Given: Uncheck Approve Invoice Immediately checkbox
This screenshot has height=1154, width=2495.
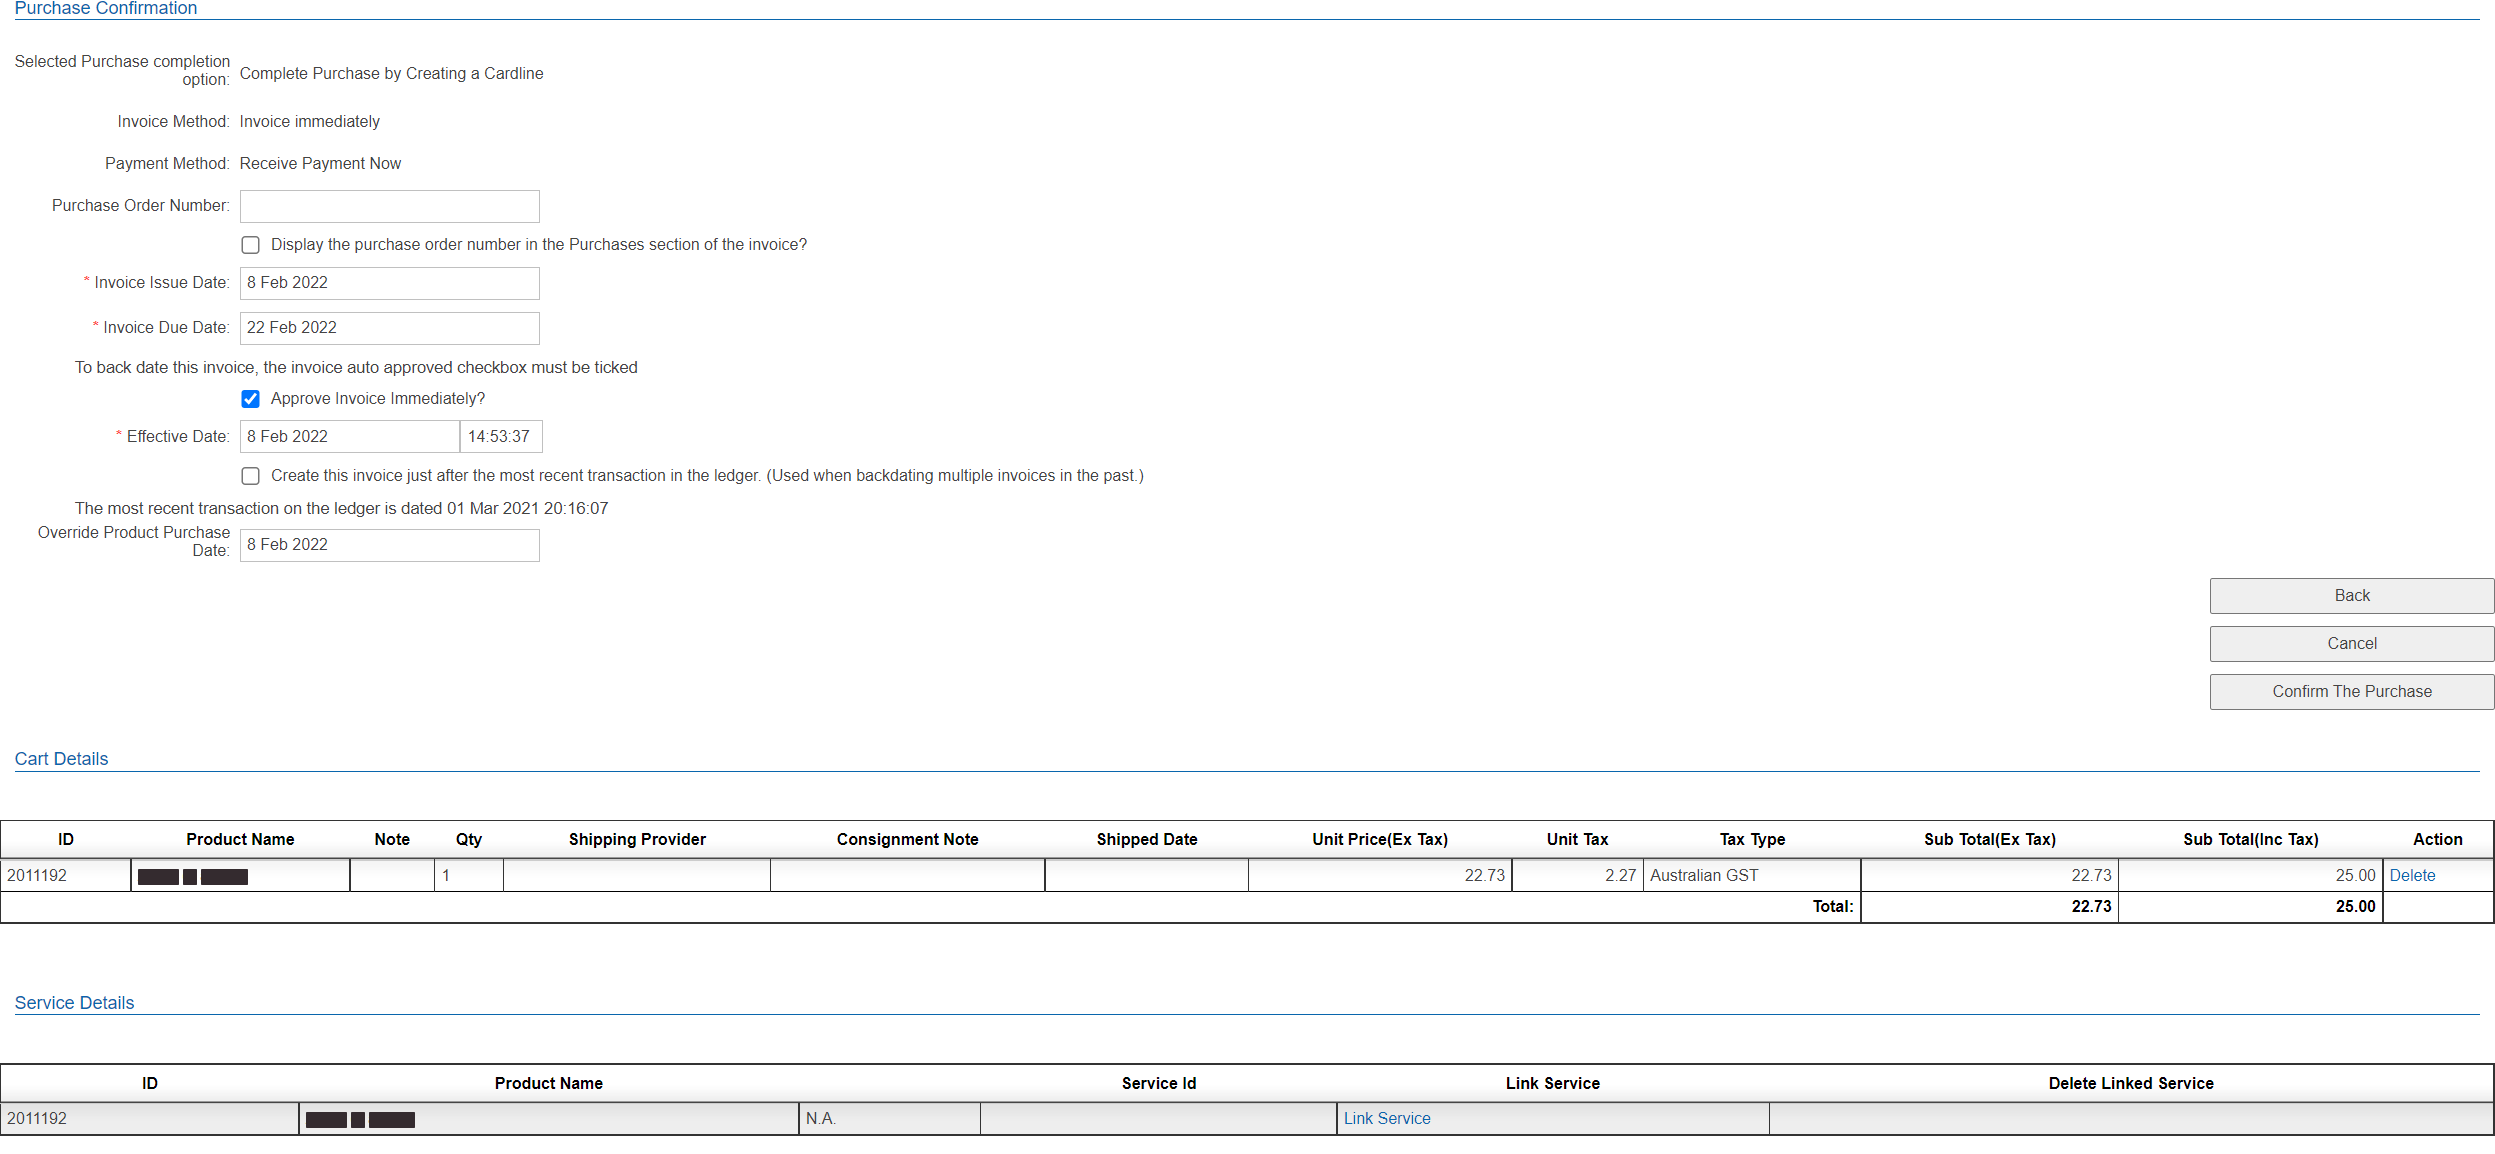Looking at the screenshot, I should 251,399.
